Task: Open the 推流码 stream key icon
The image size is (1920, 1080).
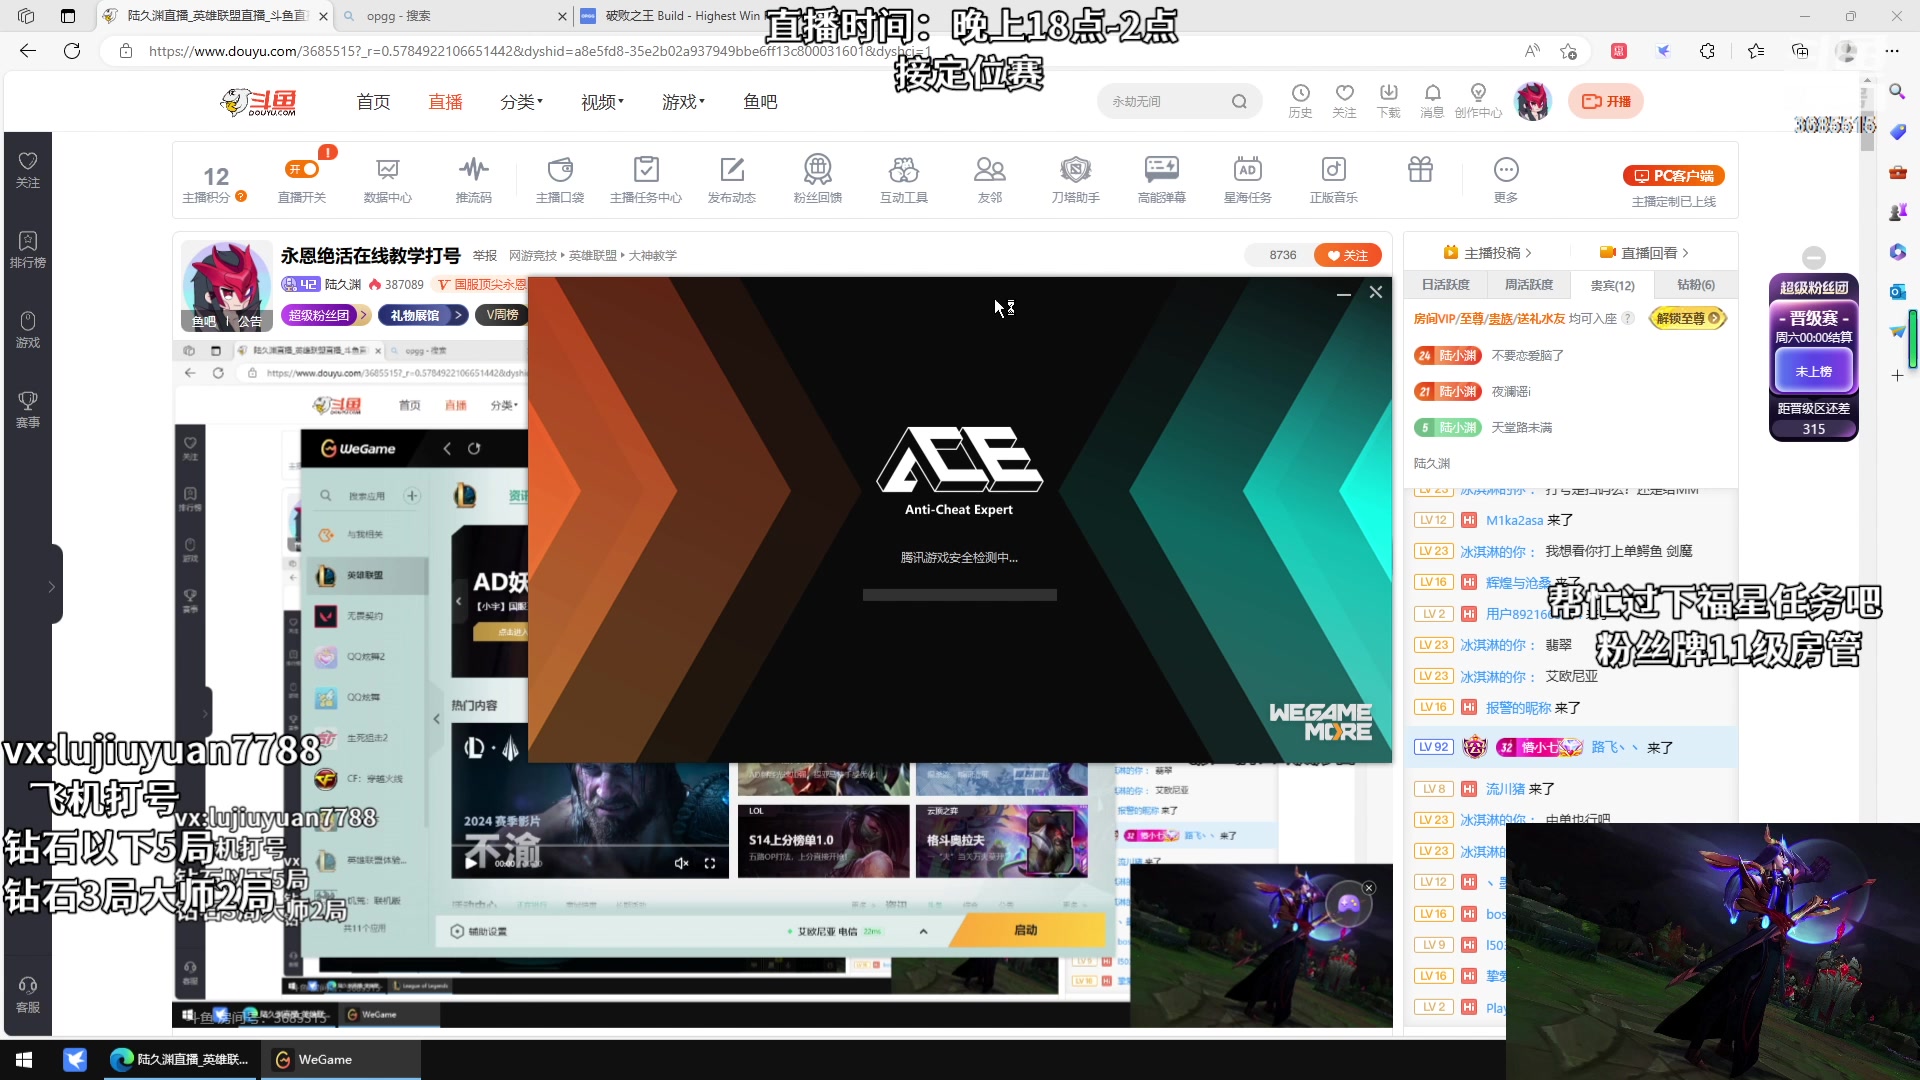Action: click(473, 179)
